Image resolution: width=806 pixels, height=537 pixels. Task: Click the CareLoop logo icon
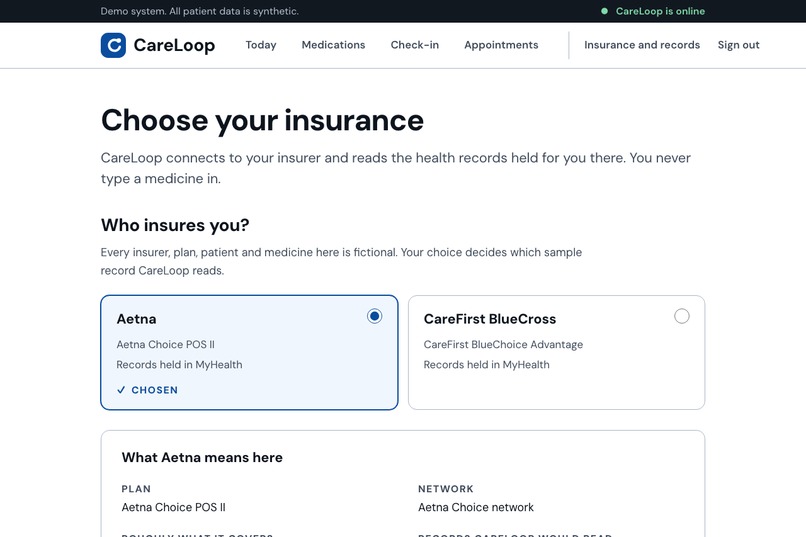[113, 45]
